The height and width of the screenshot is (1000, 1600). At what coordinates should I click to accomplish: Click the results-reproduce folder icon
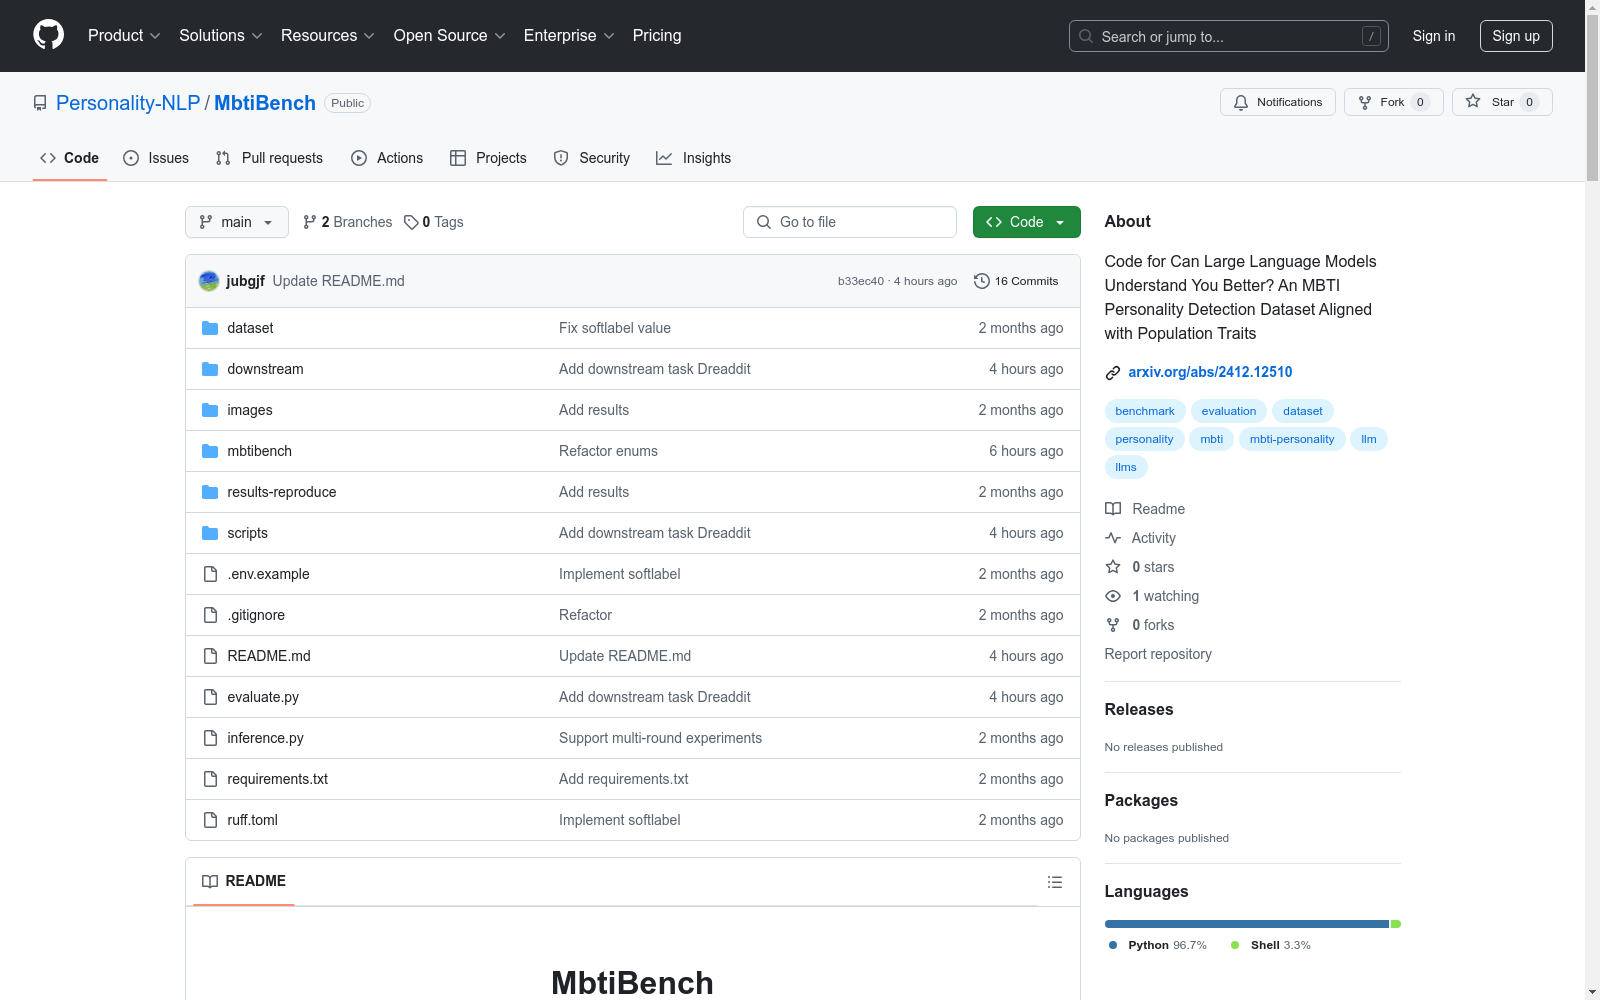pyautogui.click(x=210, y=492)
